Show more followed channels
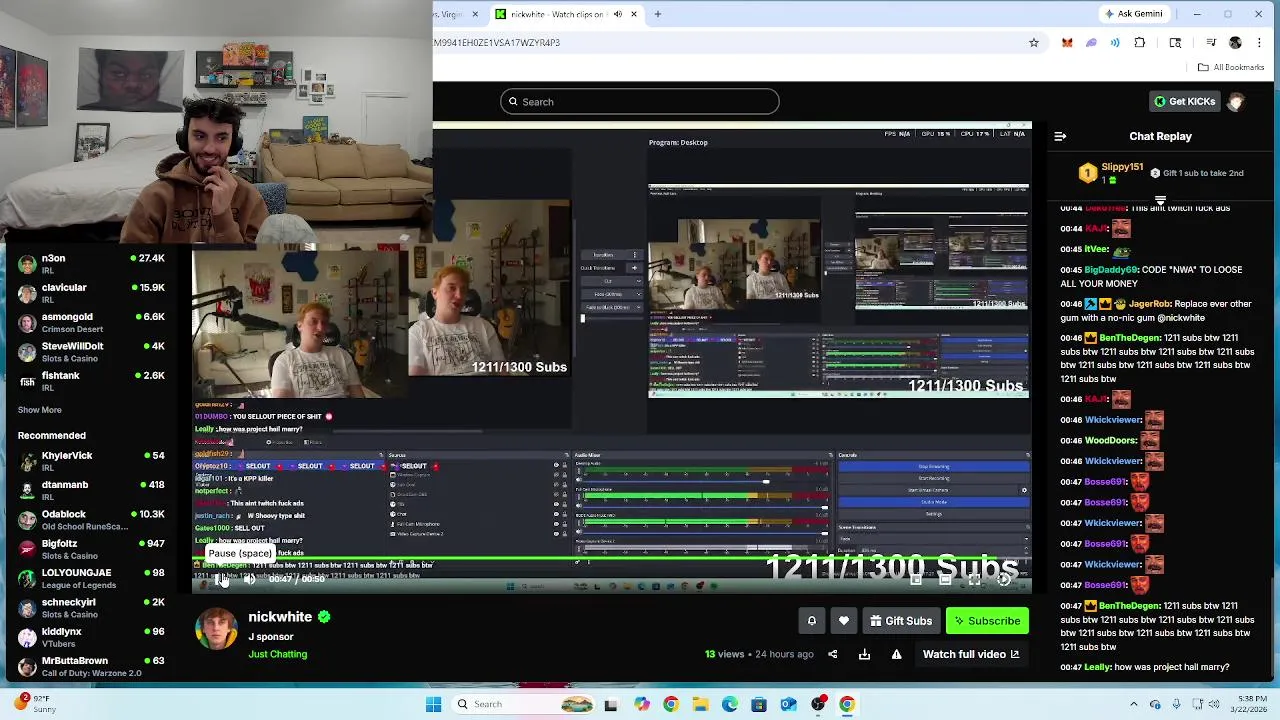1280x720 pixels. pos(39,410)
